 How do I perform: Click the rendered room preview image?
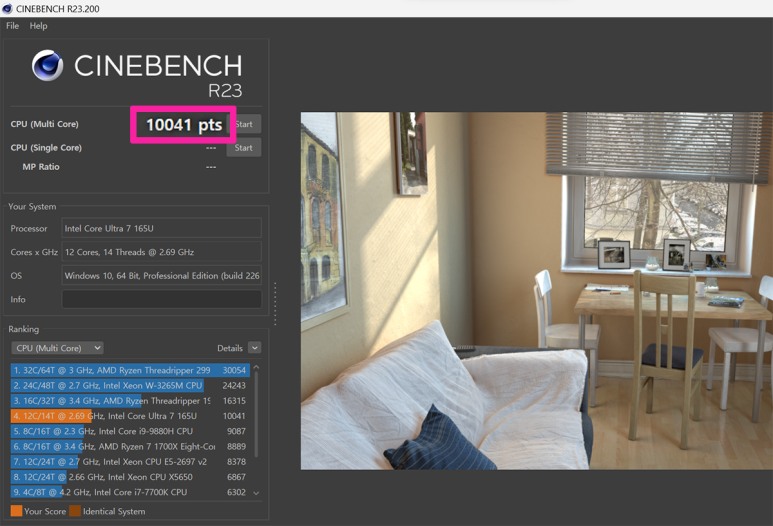tap(536, 290)
